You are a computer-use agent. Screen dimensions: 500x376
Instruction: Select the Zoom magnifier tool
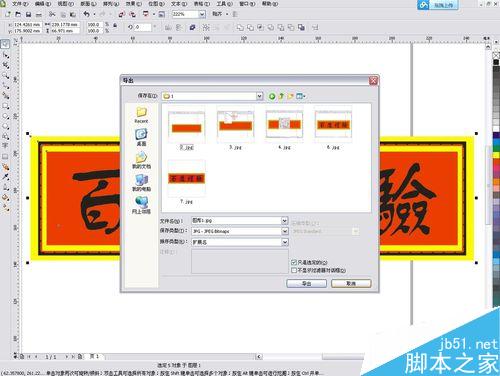(x=5, y=76)
